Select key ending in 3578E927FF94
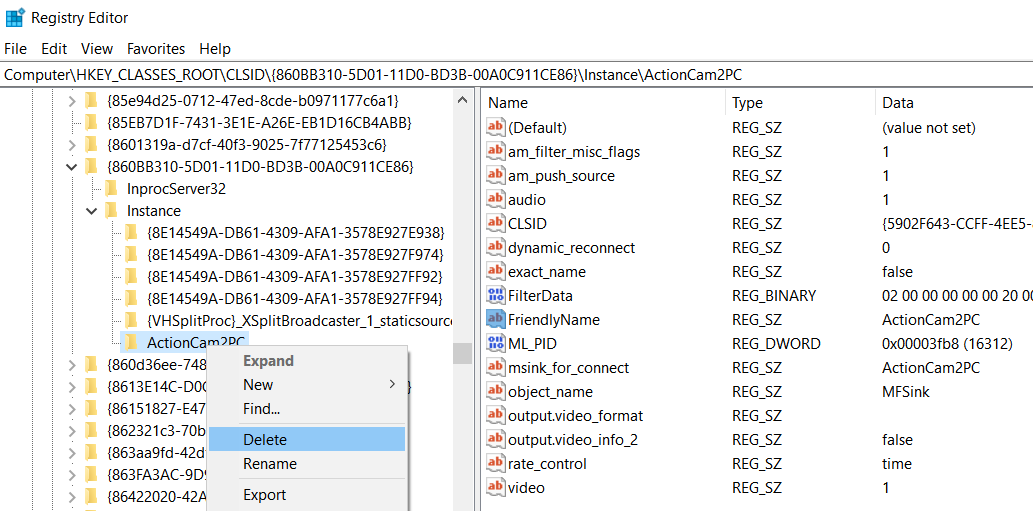 [x=295, y=297]
